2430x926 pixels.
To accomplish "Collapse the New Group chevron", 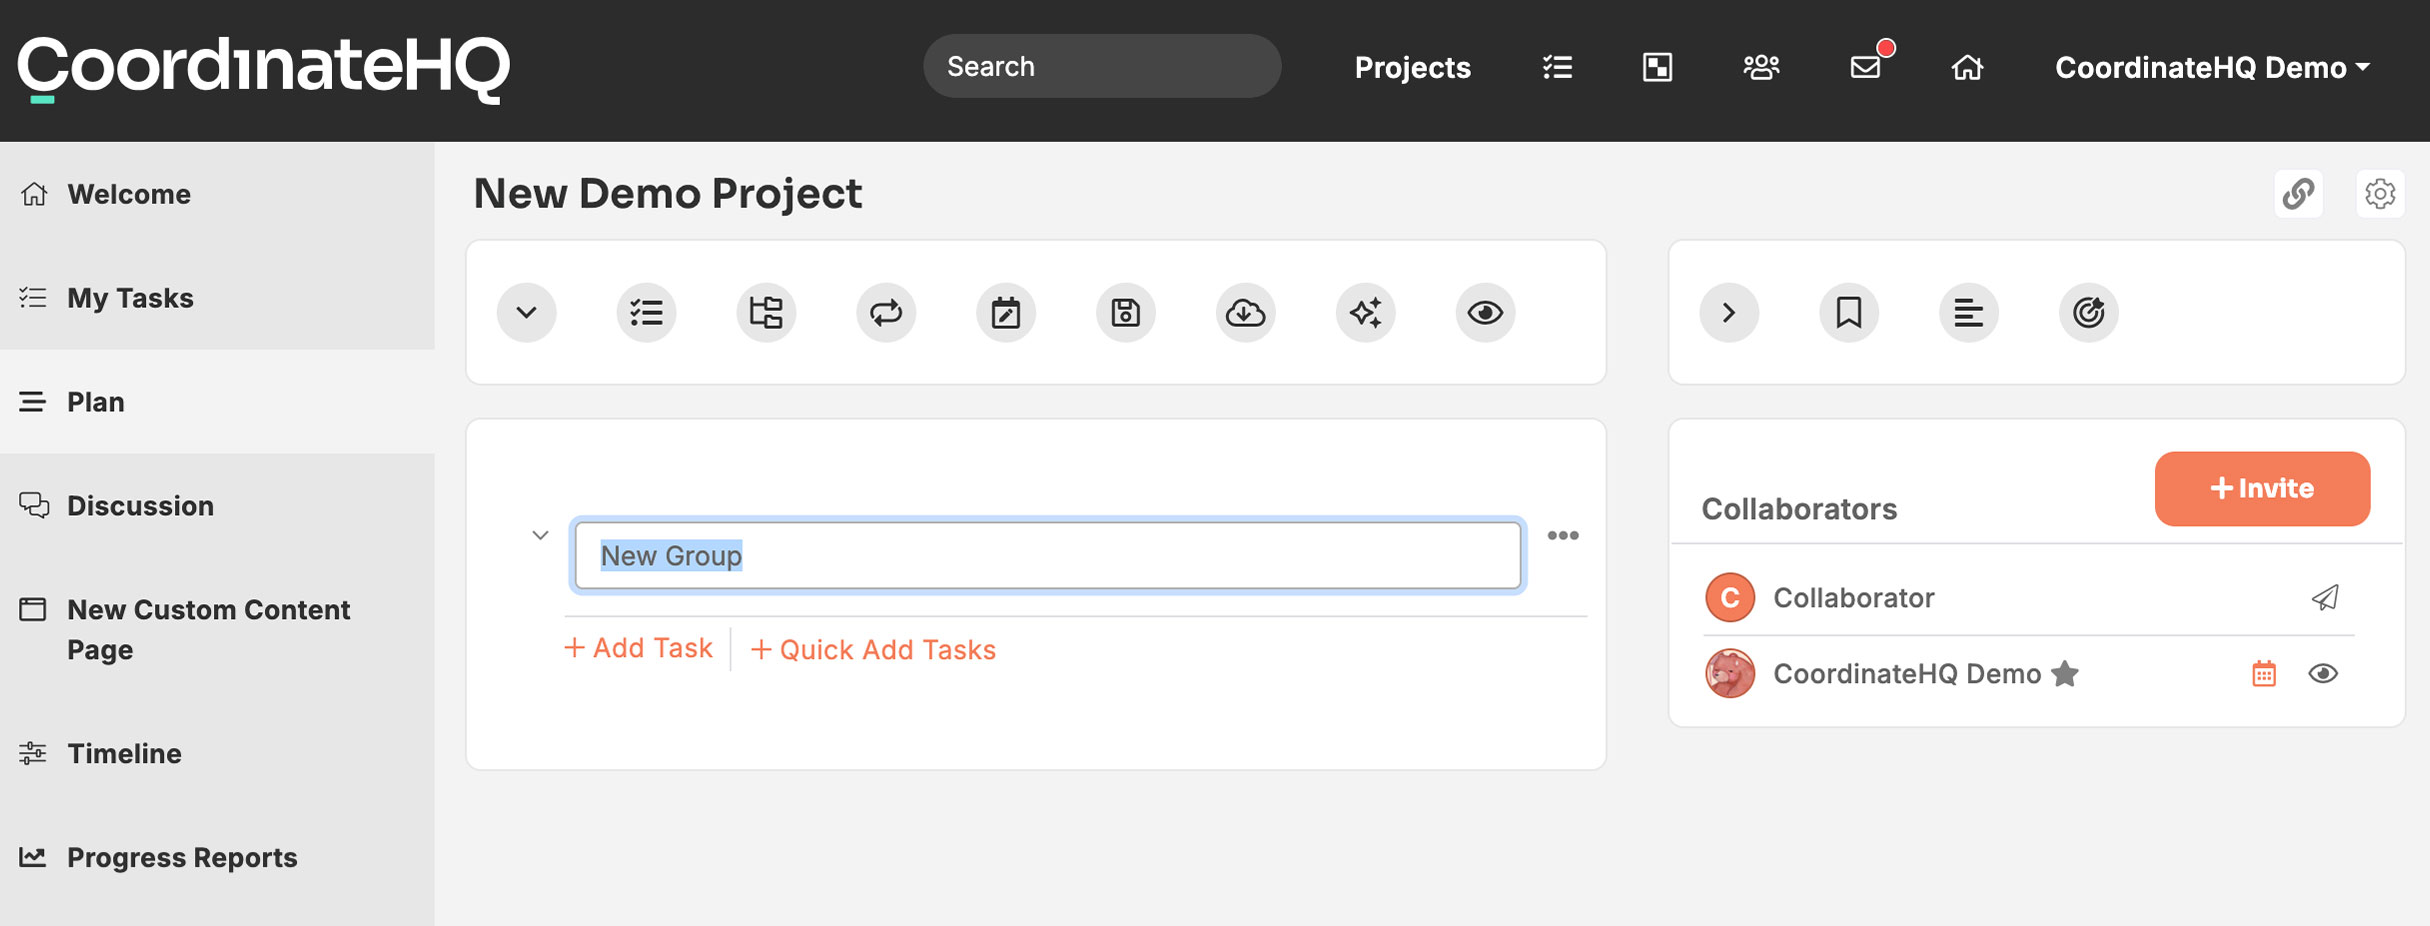I will [540, 535].
